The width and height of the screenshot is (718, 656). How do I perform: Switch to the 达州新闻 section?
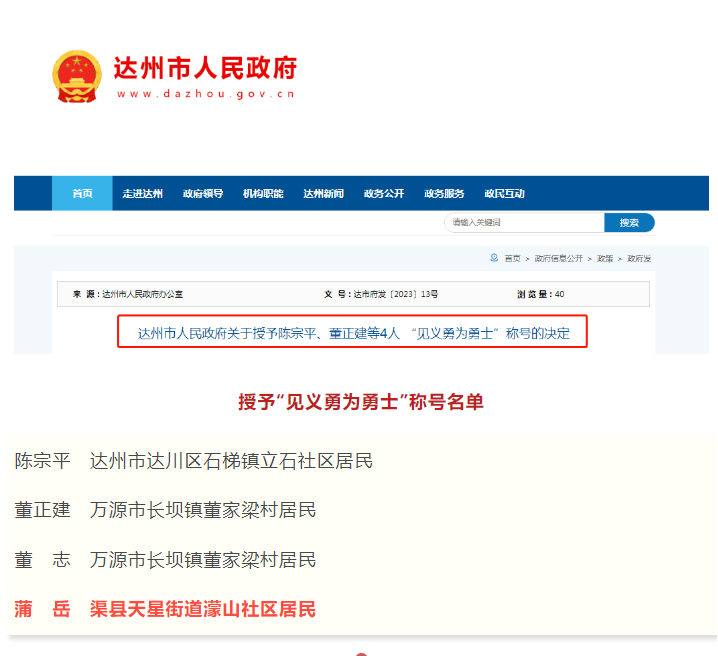(x=323, y=194)
